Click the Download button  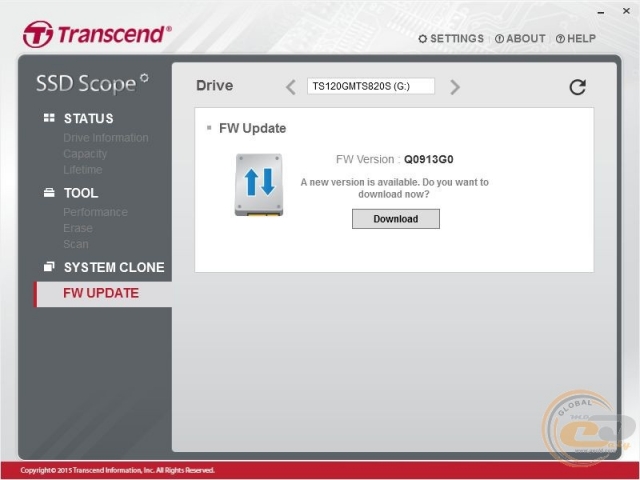click(396, 219)
